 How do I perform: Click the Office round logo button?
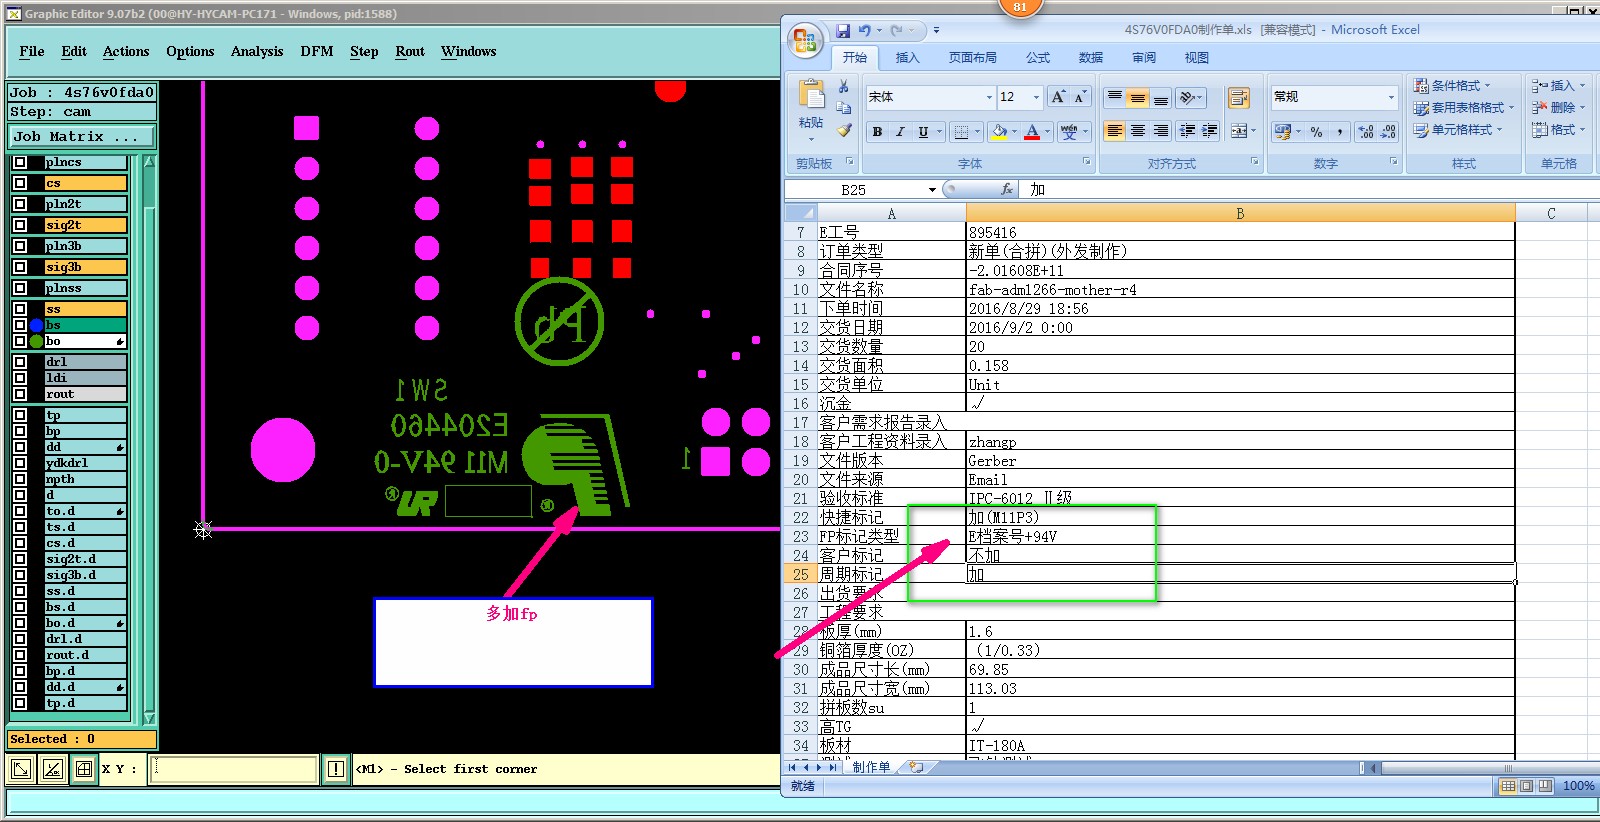(x=804, y=41)
